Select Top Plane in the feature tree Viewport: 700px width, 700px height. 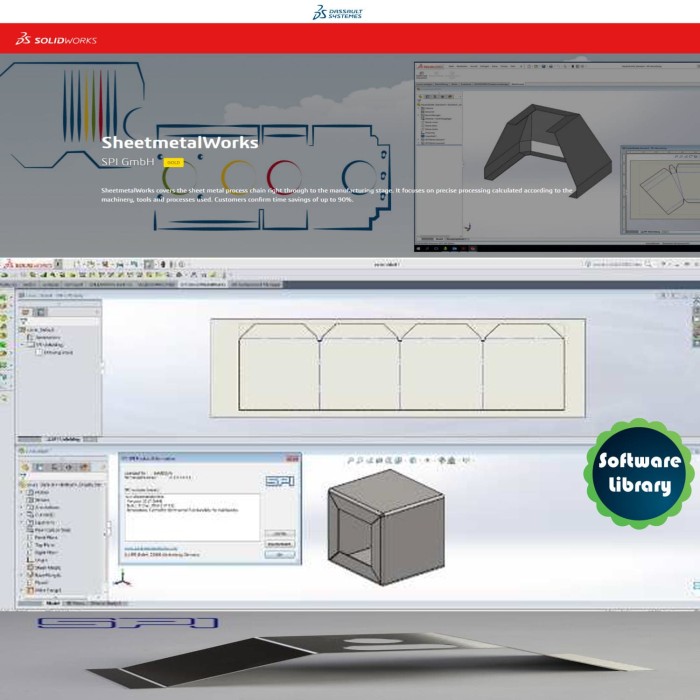point(41,545)
